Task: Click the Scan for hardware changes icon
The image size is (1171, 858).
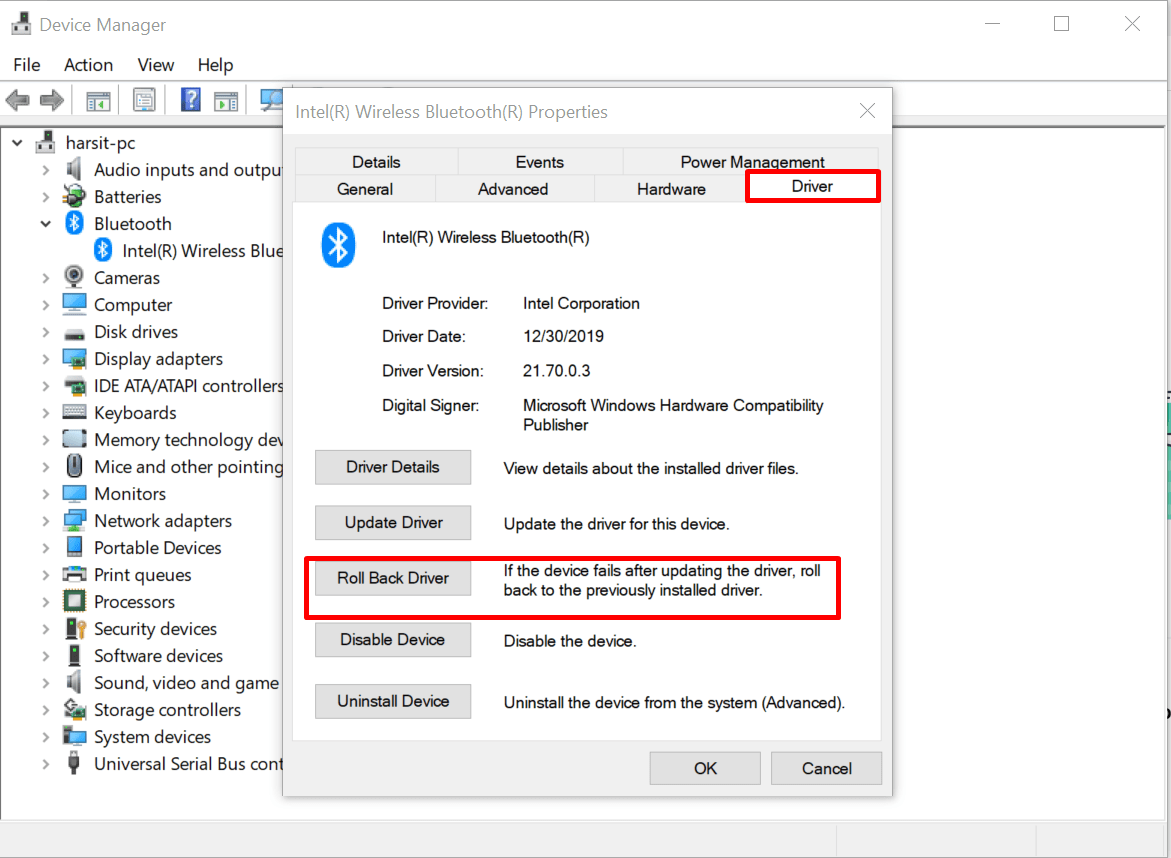Action: 271,99
